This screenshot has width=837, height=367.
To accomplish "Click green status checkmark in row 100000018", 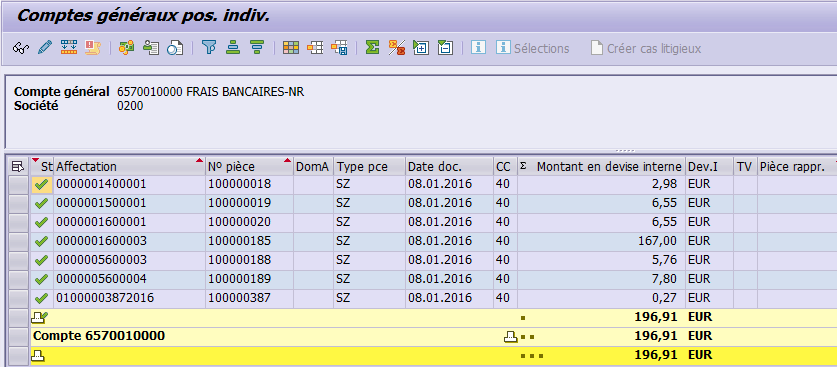I will tap(41, 185).
